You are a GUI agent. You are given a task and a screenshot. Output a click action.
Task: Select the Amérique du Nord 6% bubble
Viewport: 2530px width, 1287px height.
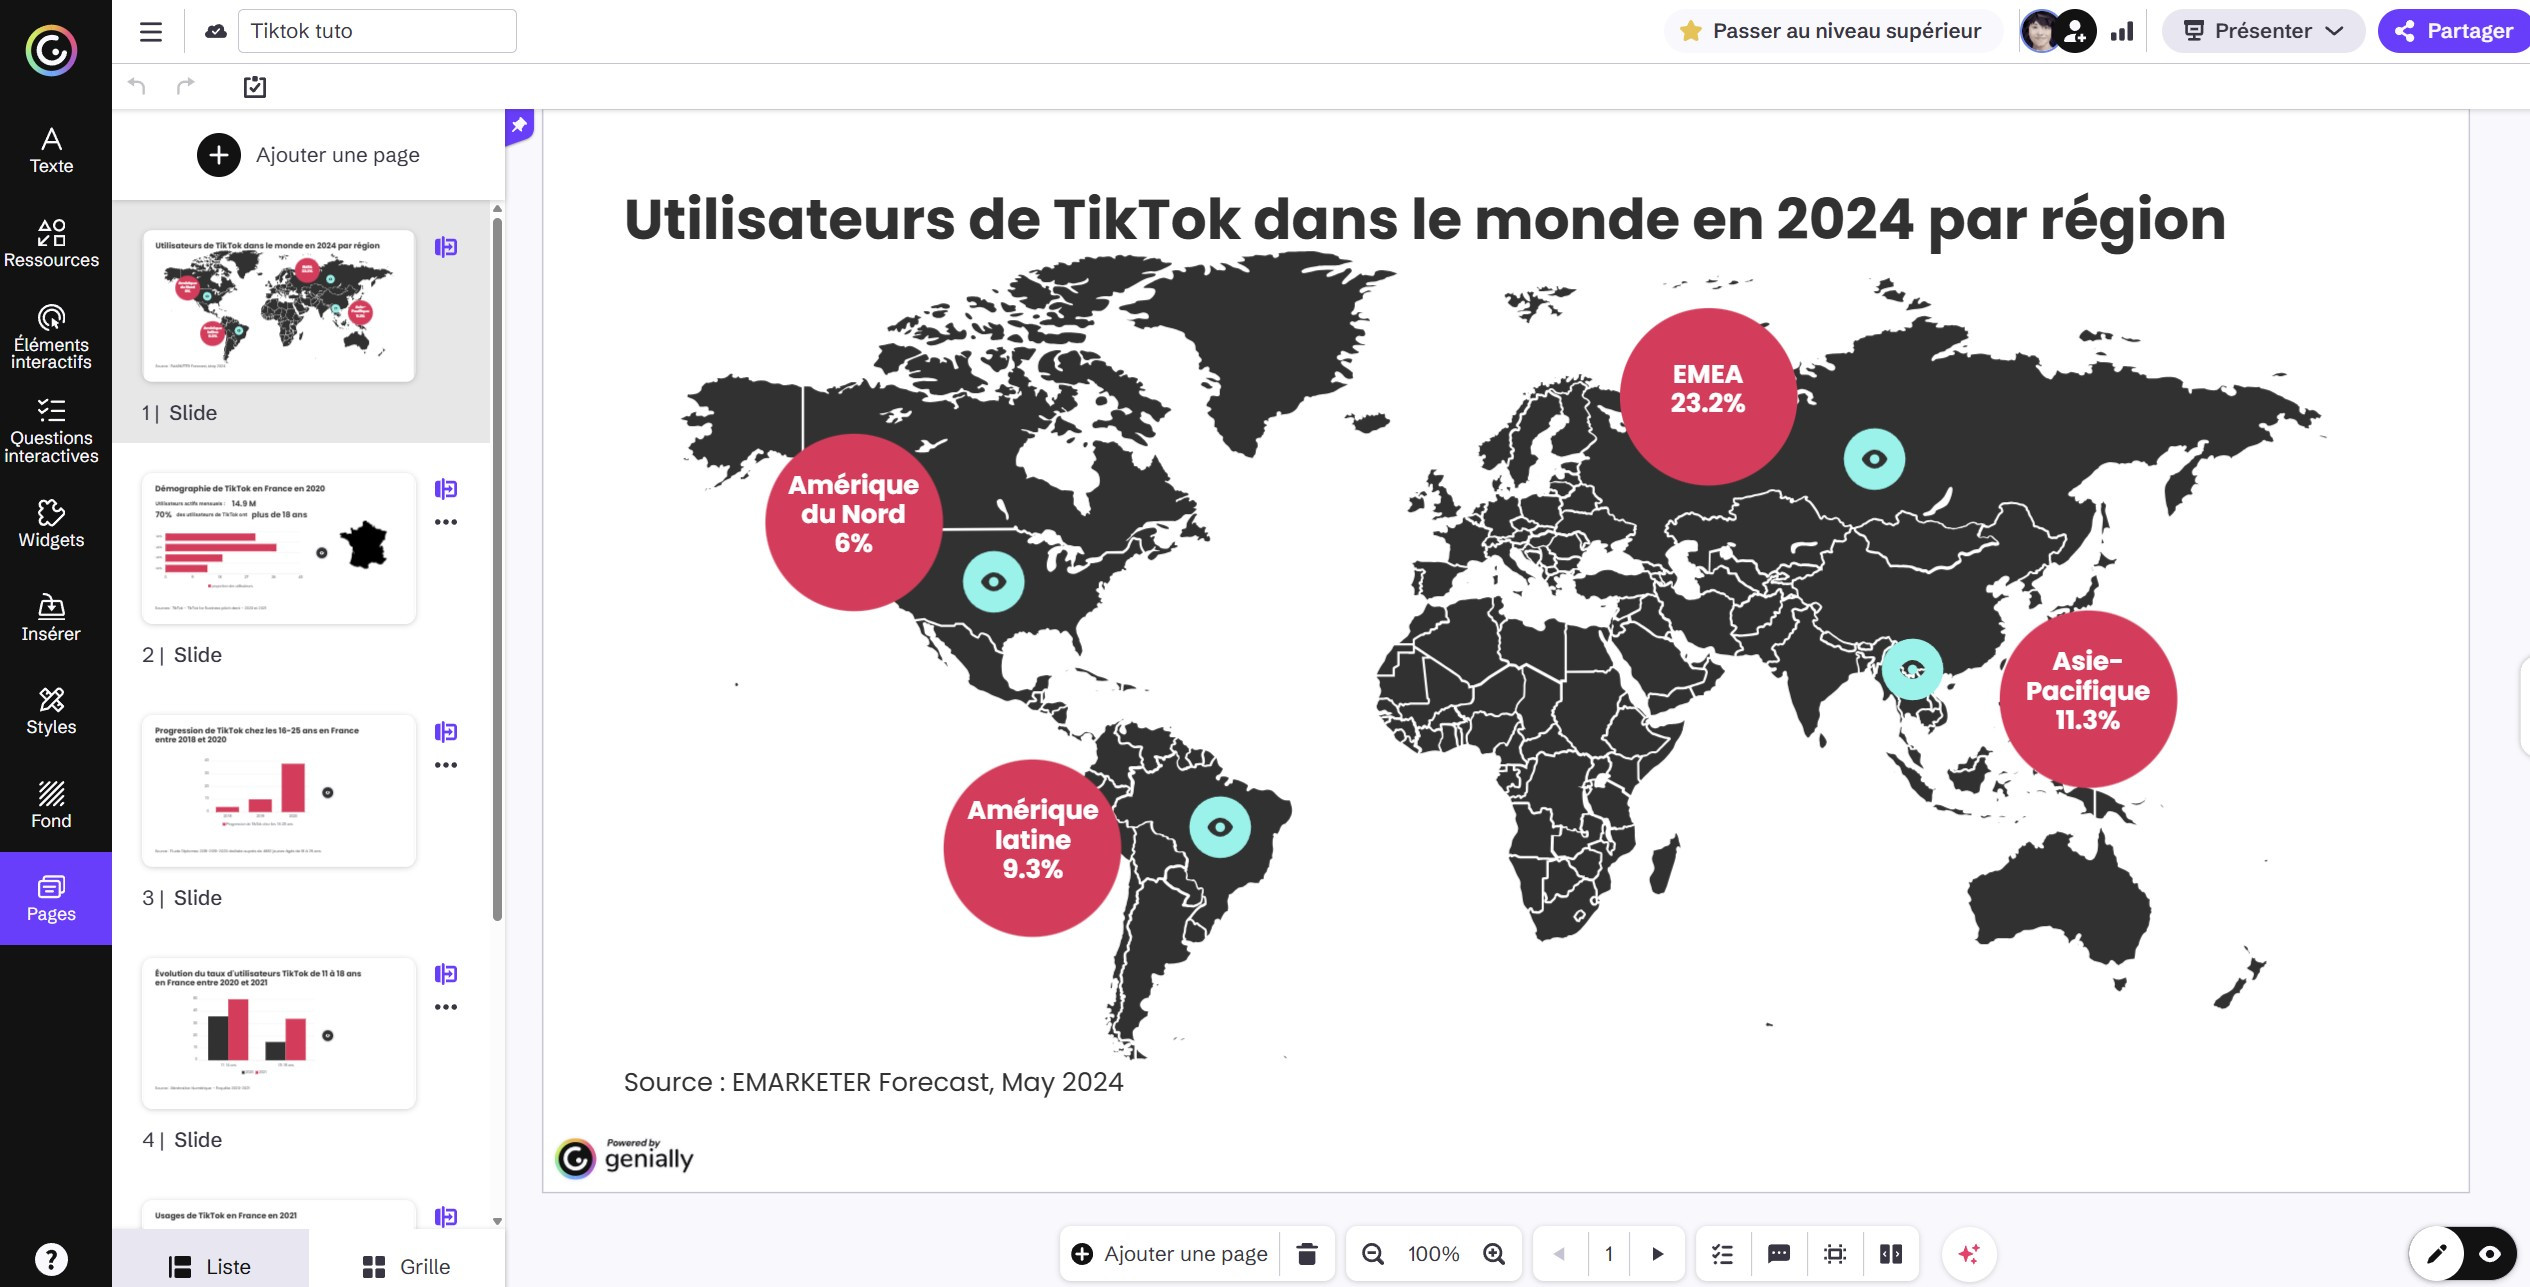[x=853, y=522]
